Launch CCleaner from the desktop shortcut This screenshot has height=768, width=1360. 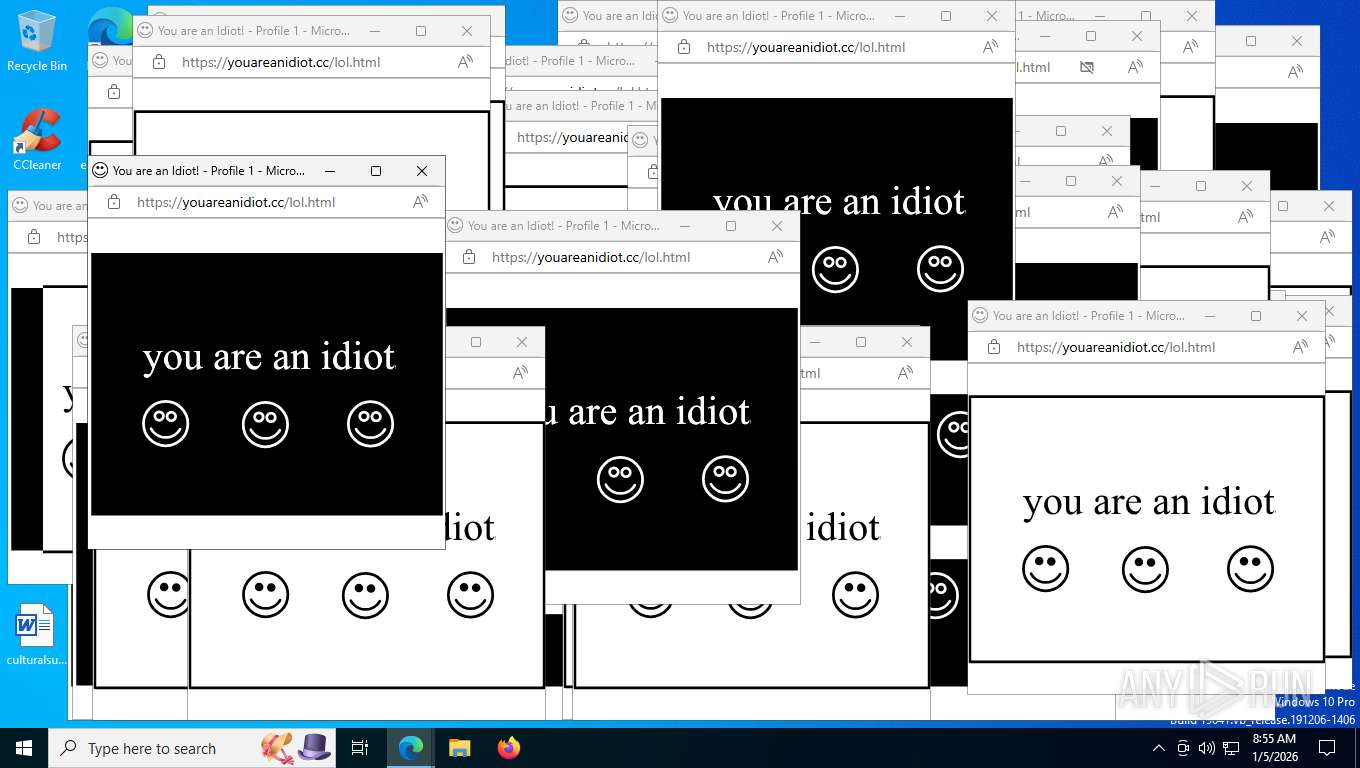[37, 140]
